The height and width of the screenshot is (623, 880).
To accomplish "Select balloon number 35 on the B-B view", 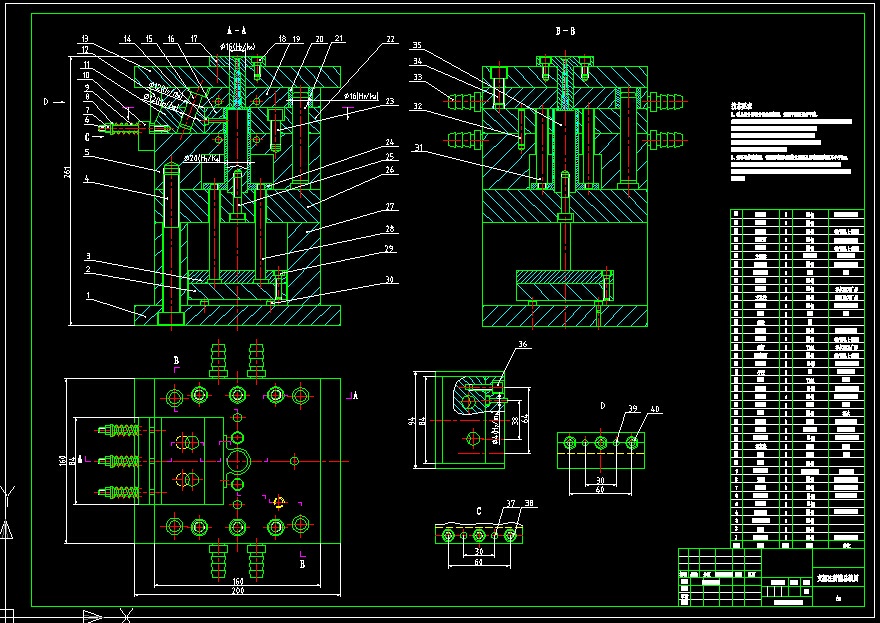I will 418,44.
